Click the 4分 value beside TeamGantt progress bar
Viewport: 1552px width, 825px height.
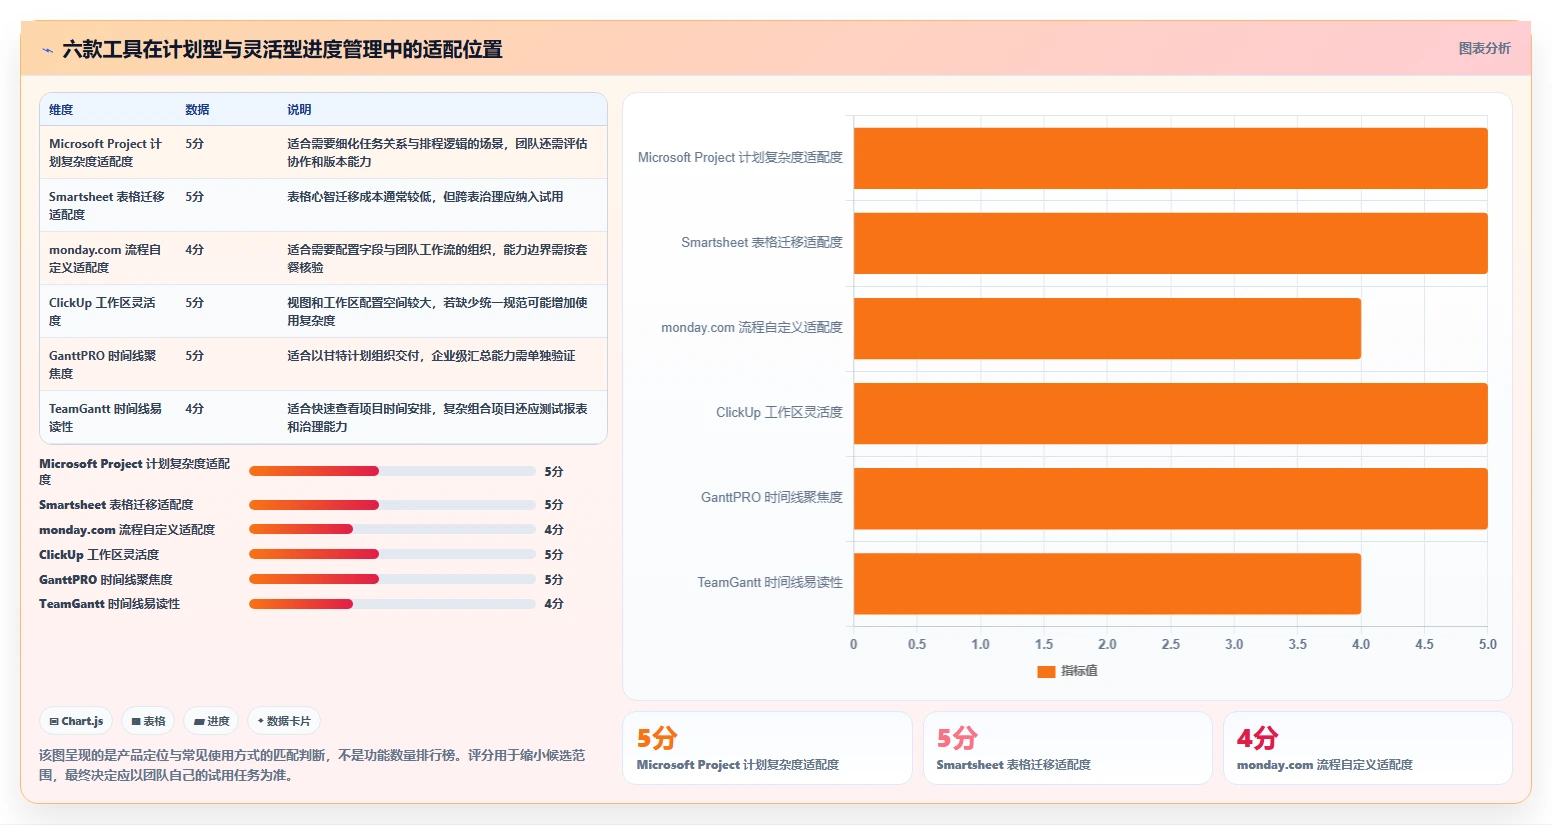(x=554, y=604)
